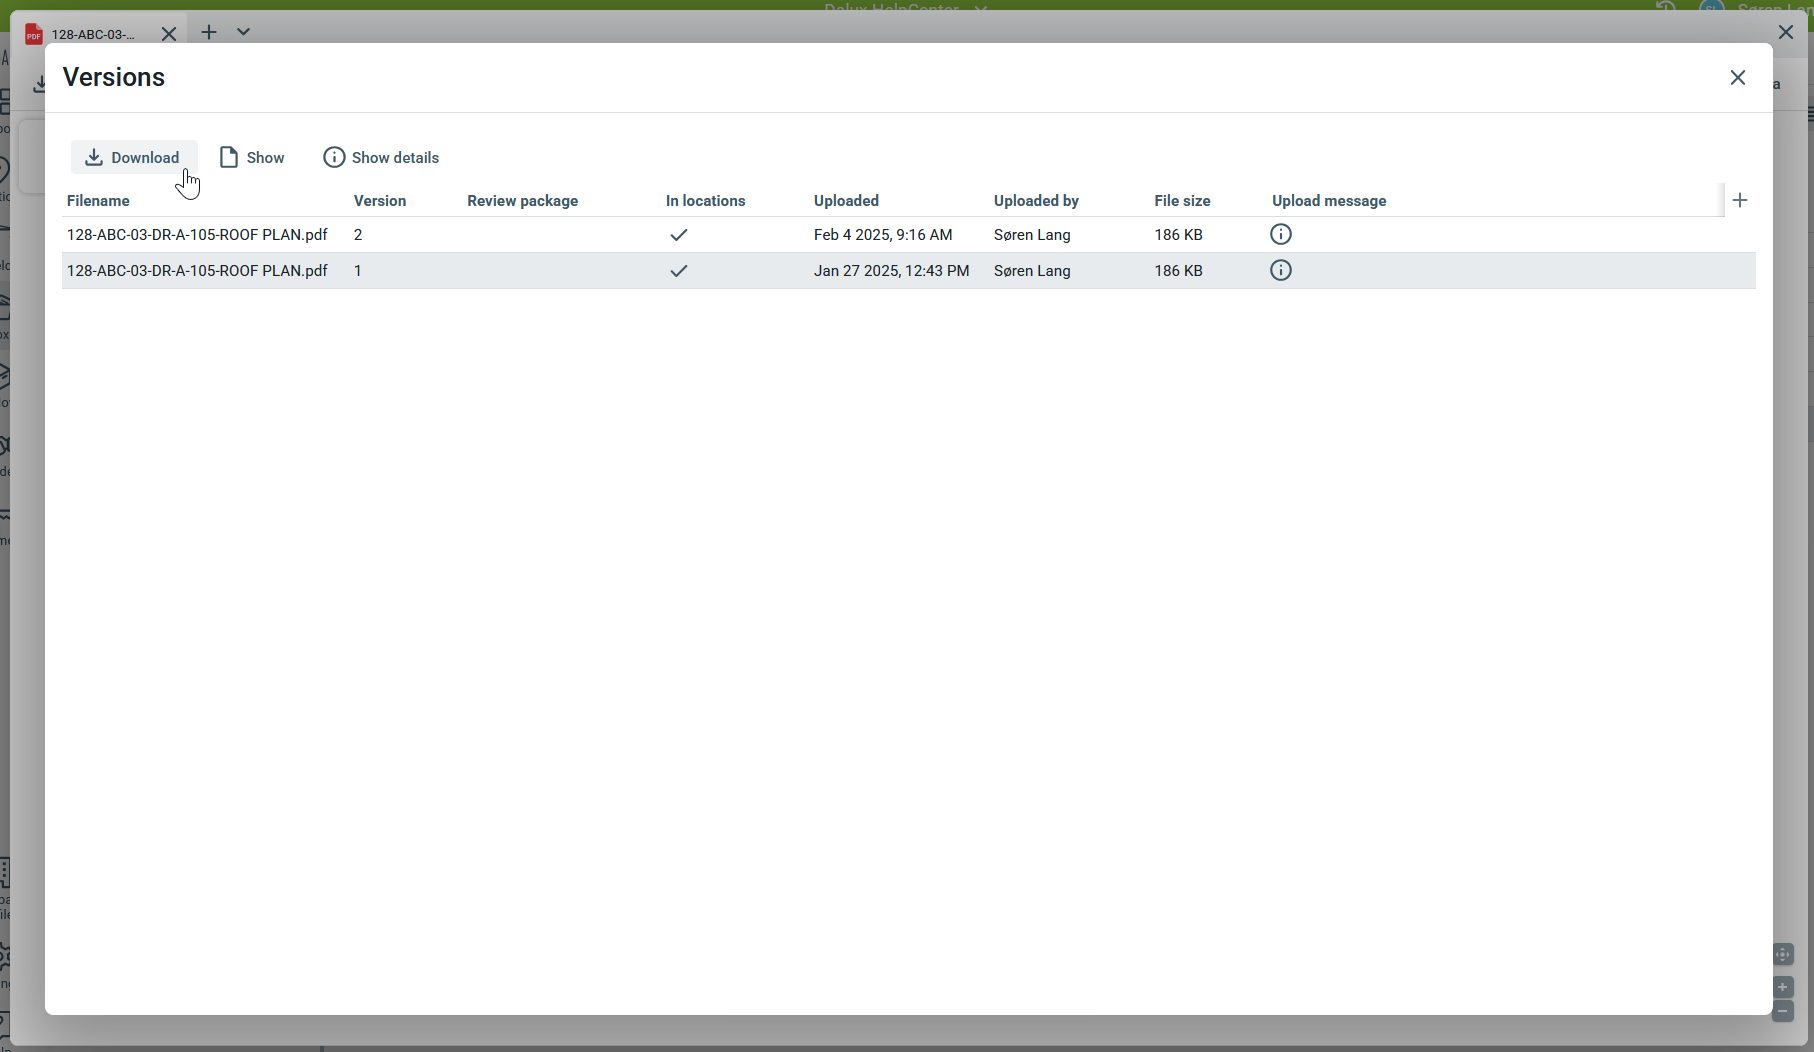View upload message info for version 1
The image size is (1814, 1052).
click(x=1280, y=270)
